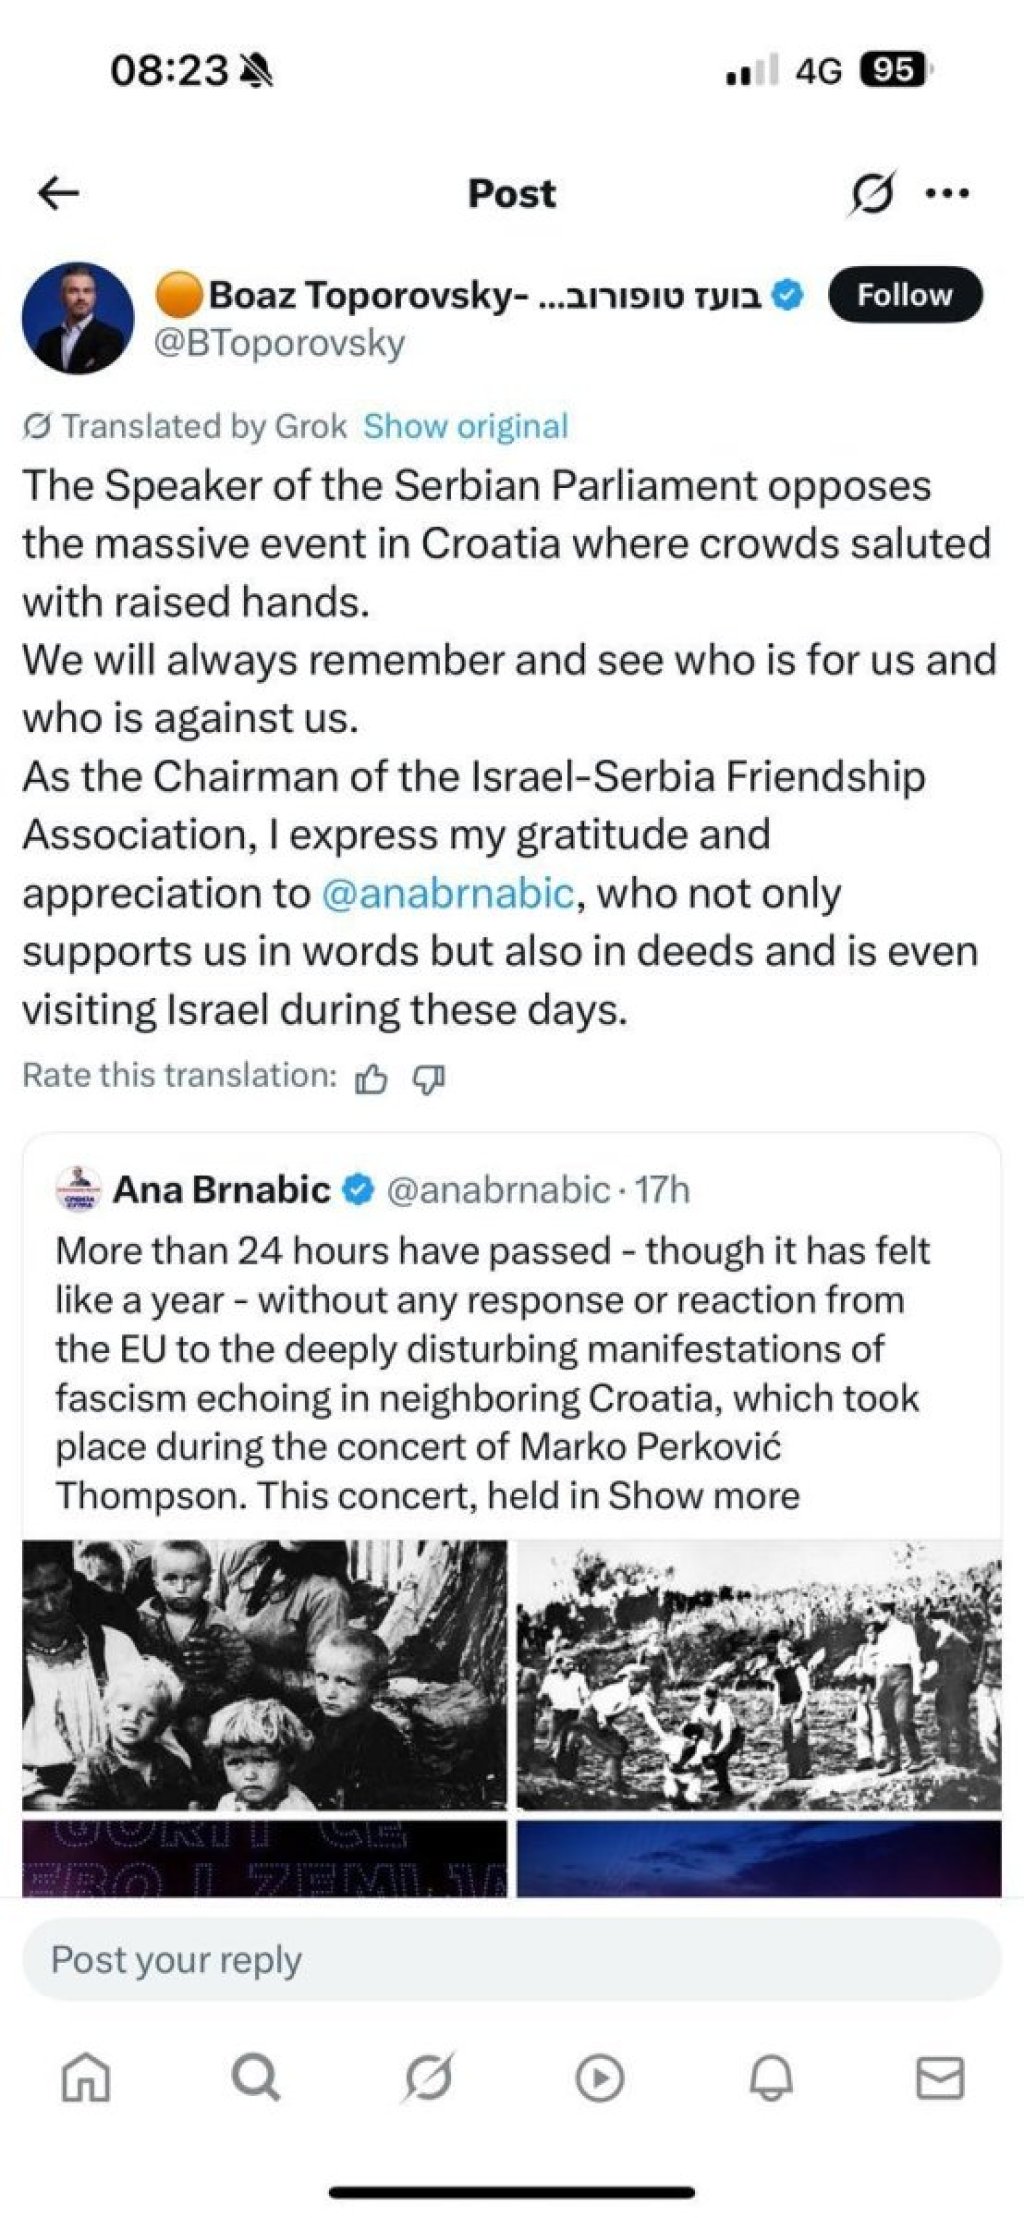Open the three-dot more options menu
The width and height of the screenshot is (1024, 2218).
(947, 194)
